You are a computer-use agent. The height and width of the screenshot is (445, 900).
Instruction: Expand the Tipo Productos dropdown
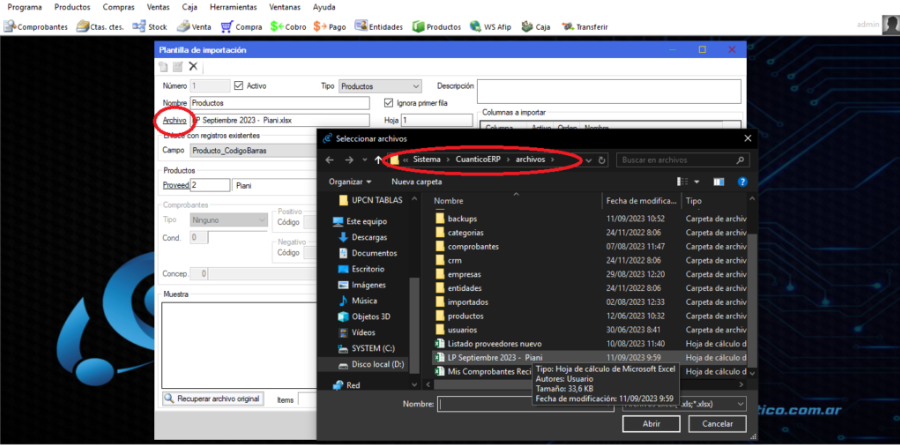coord(415,87)
